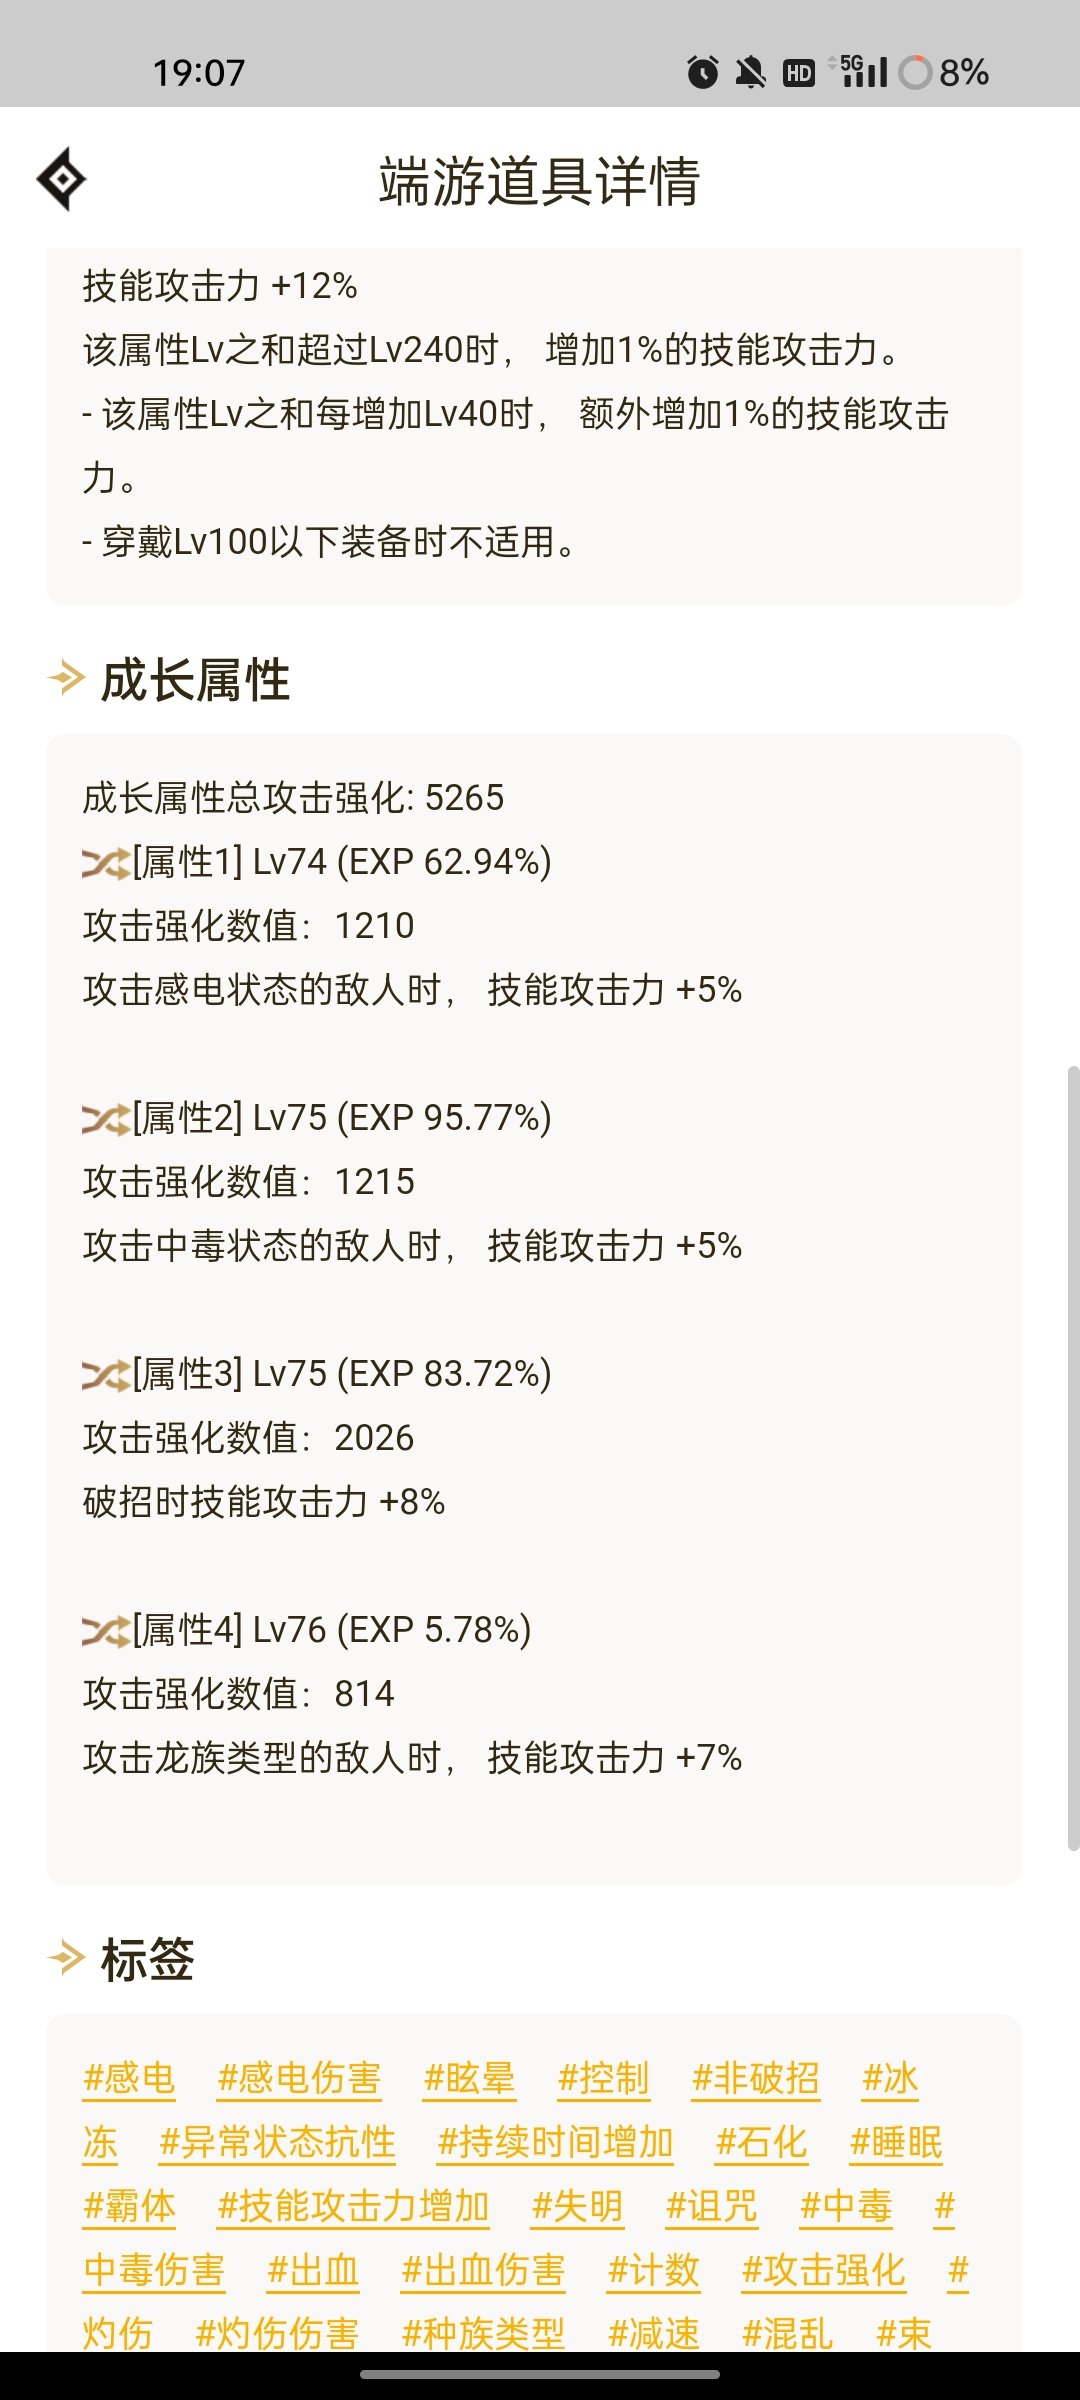Tap the bottom home gesture bar

pyautogui.click(x=540, y=2375)
